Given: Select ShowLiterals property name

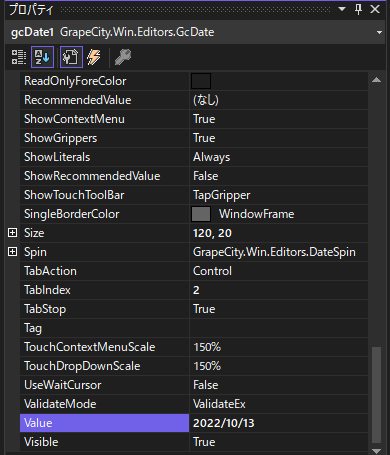Looking at the screenshot, I should pos(57,157).
